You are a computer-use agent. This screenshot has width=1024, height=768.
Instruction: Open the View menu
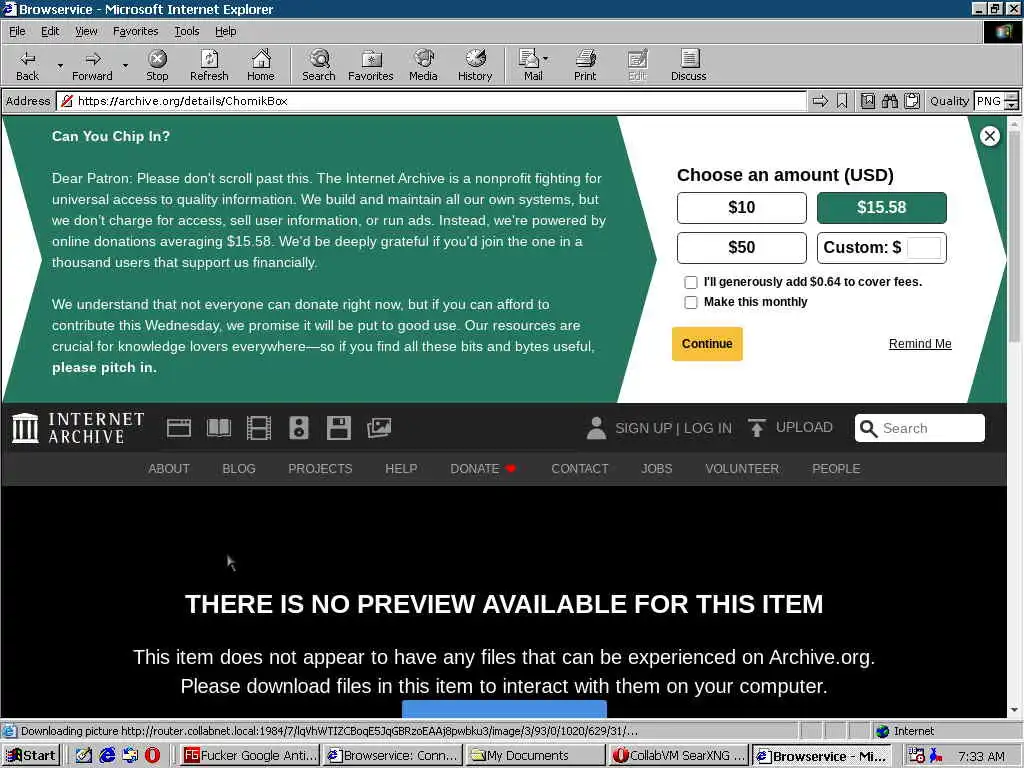coord(86,31)
